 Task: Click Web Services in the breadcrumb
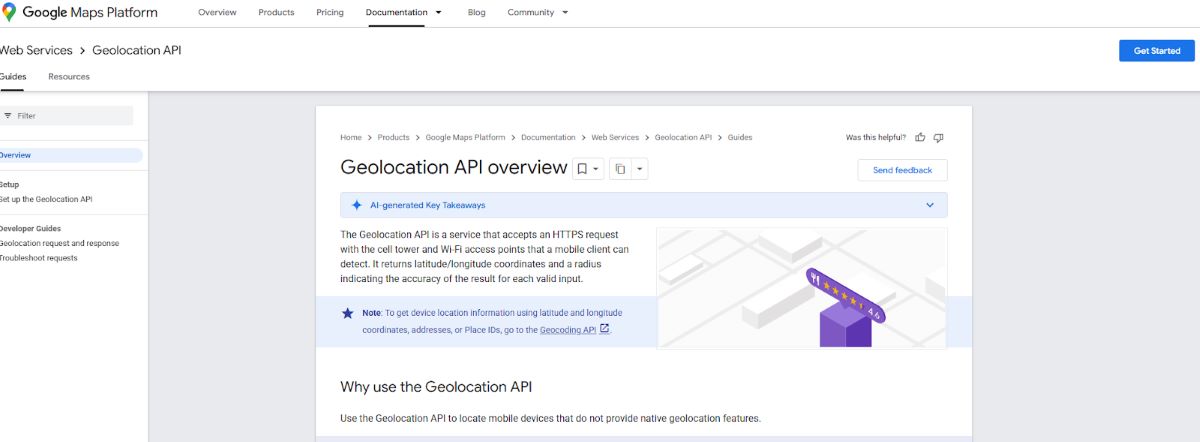(x=615, y=137)
